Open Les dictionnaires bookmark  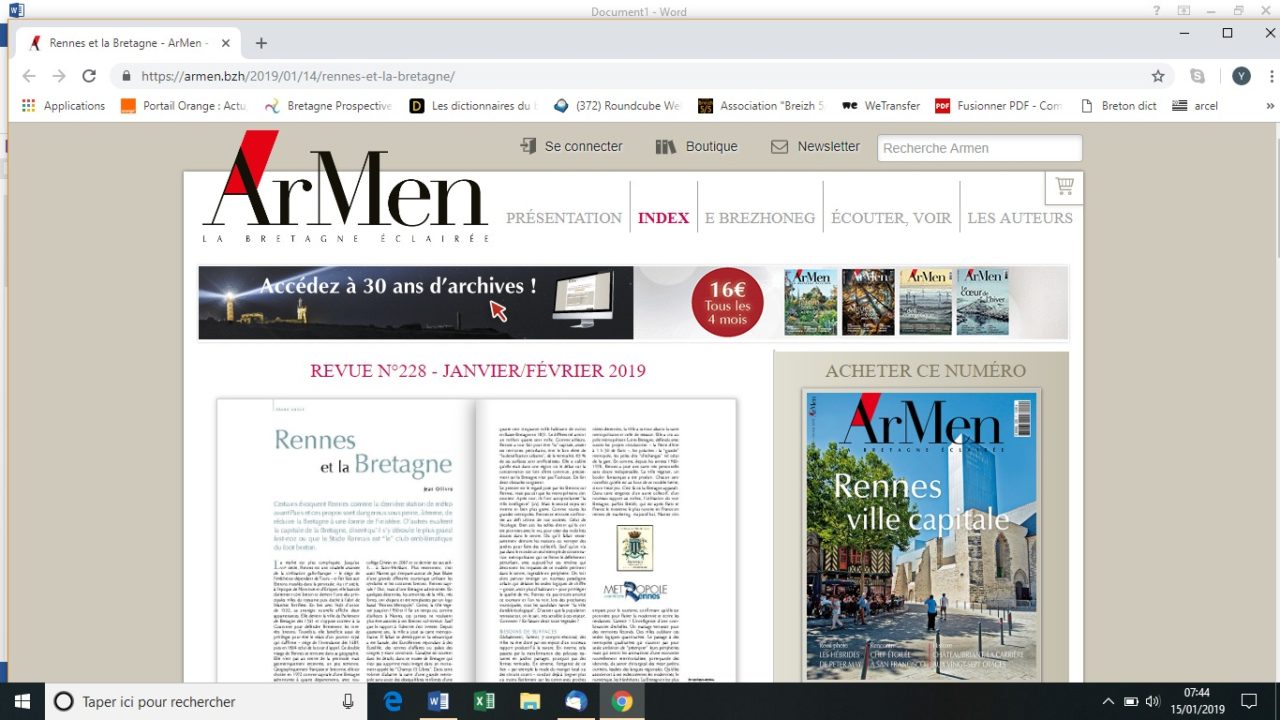coord(473,105)
